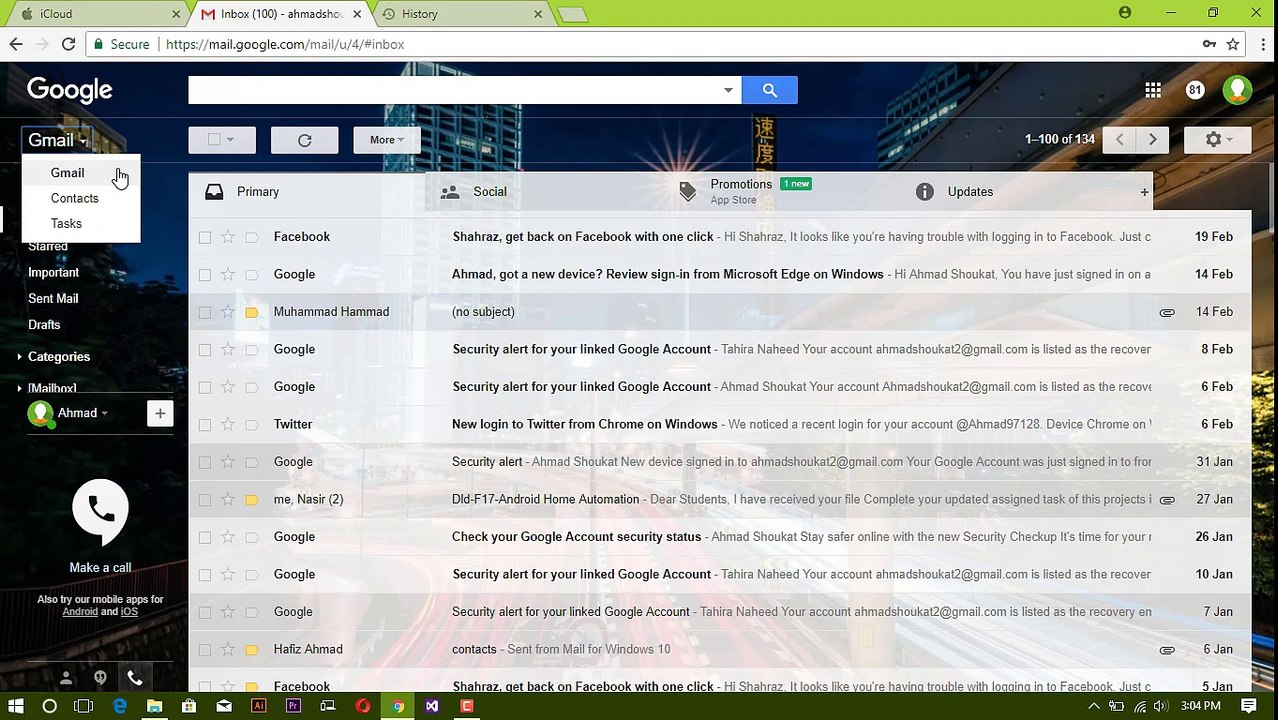Star the Facebook email from 19 Feb

point(228,237)
